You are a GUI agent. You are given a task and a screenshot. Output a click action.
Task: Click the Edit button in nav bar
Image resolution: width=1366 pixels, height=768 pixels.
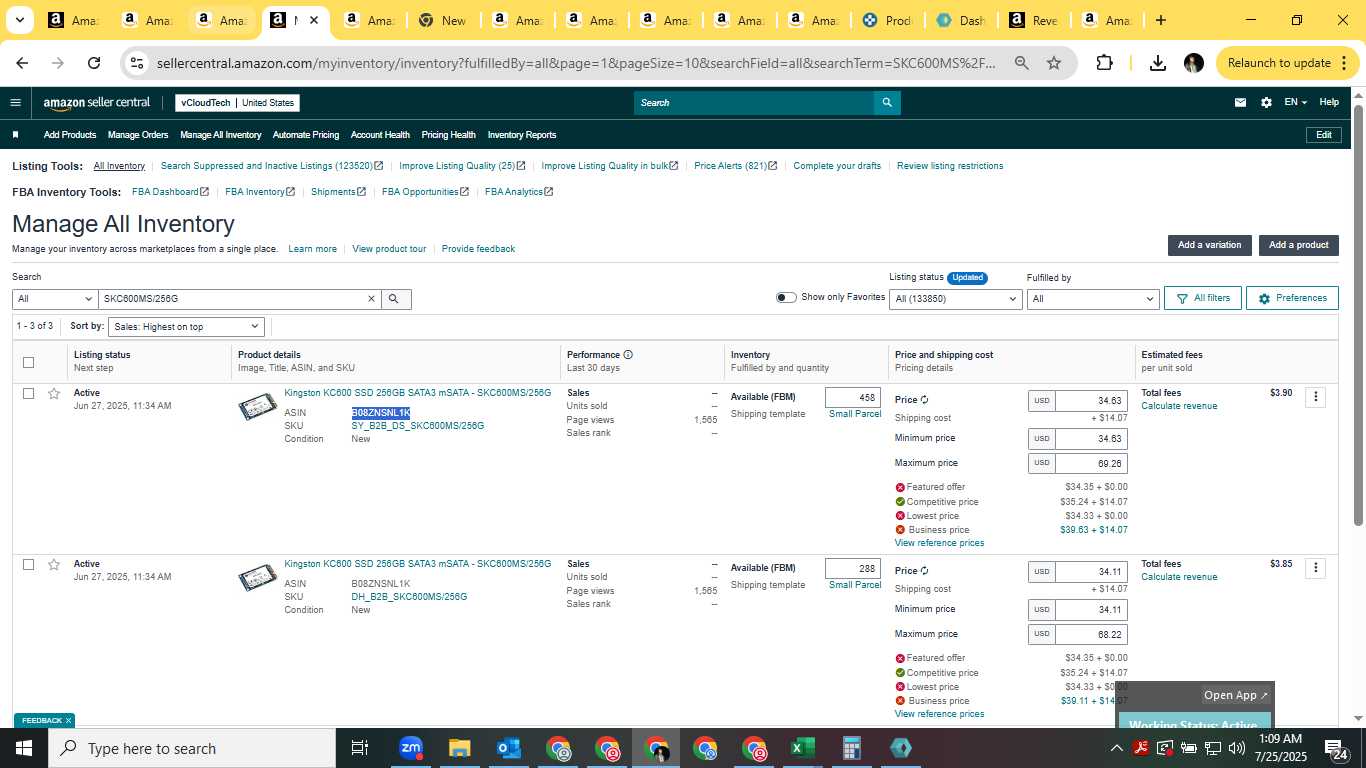[x=1323, y=135]
